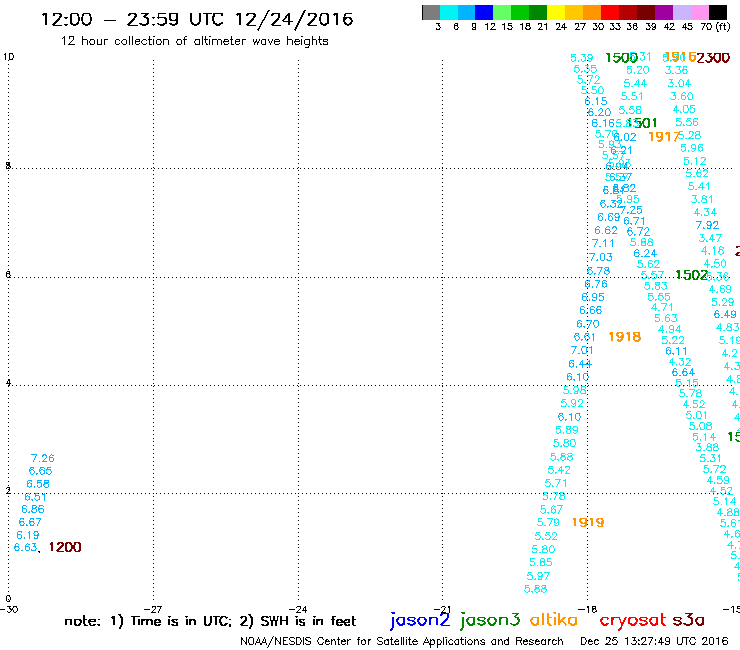Select the "-30" longitude axis label

coord(9,609)
